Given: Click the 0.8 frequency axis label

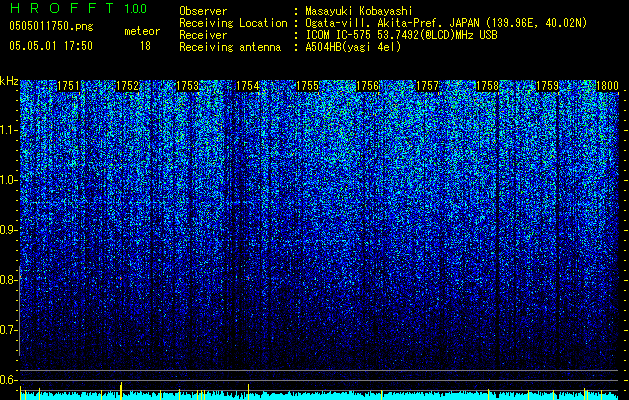Looking at the screenshot, I should pyautogui.click(x=8, y=280).
